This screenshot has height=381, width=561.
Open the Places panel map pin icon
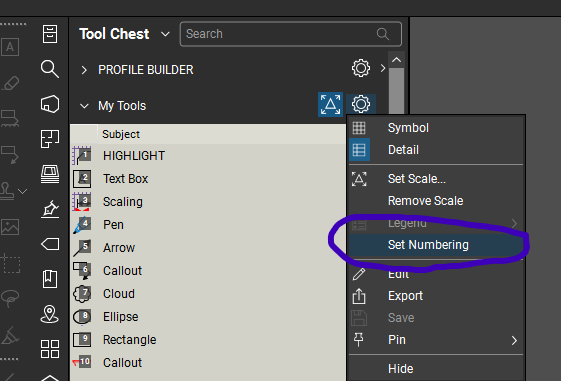[x=50, y=314]
